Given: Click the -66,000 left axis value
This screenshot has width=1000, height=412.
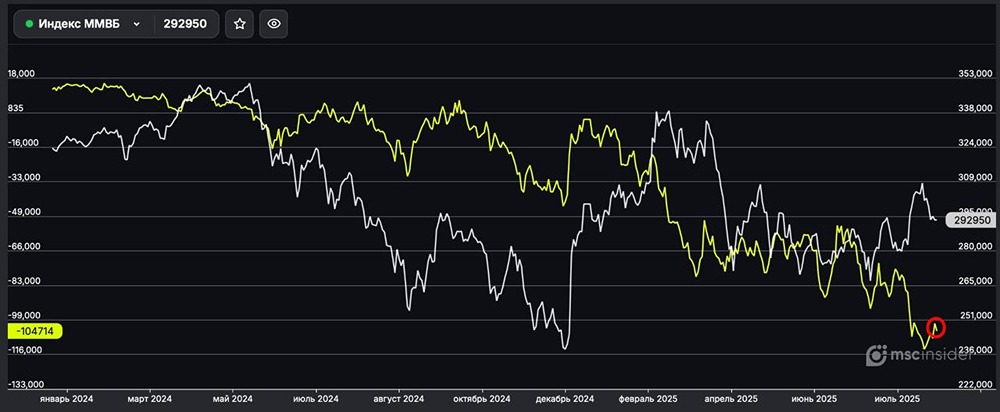Looking at the screenshot, I should click(23, 247).
